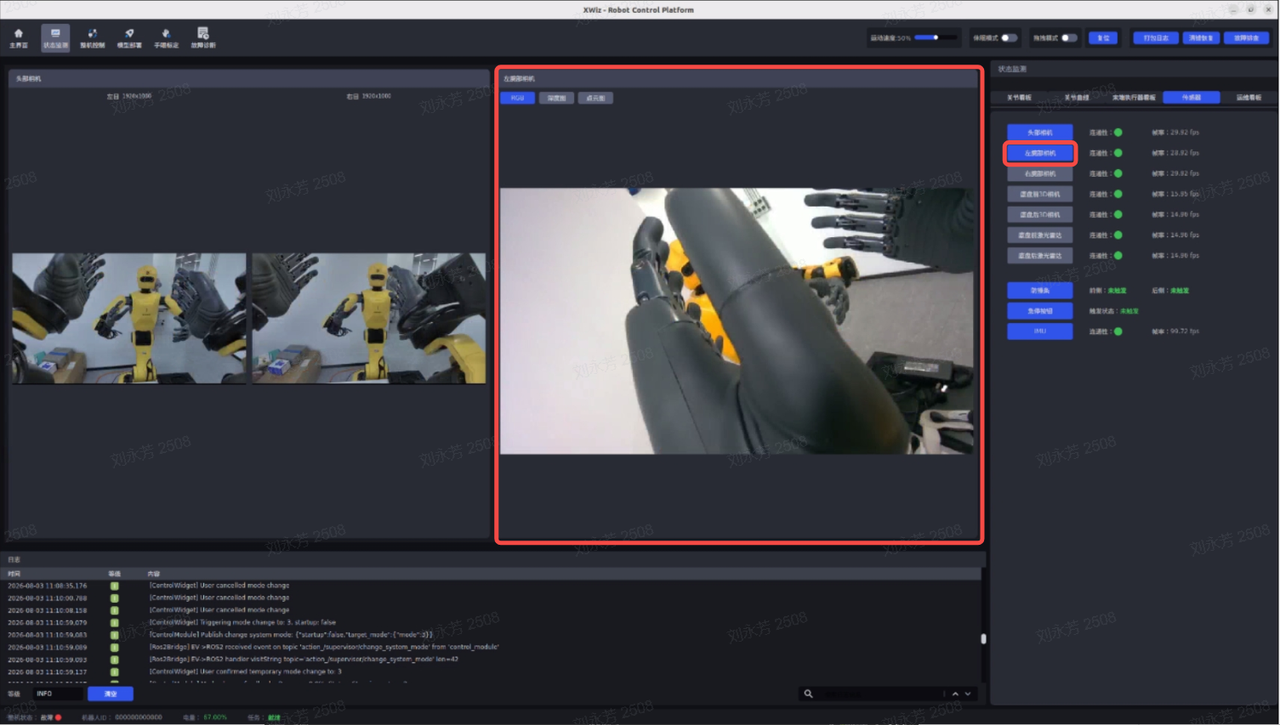The image size is (1280, 725).
Task: Click the log panel vertical scrollbar
Action: (x=983, y=638)
